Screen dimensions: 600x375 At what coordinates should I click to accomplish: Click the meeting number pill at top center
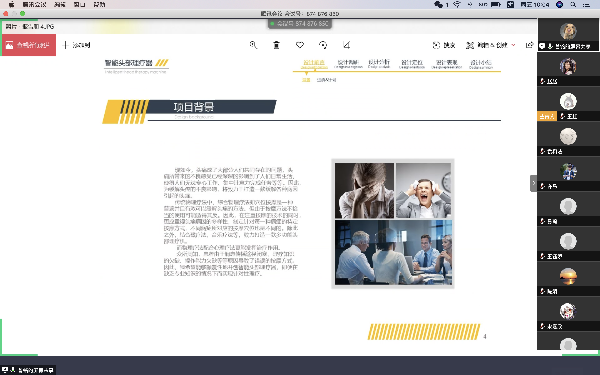point(300,24)
